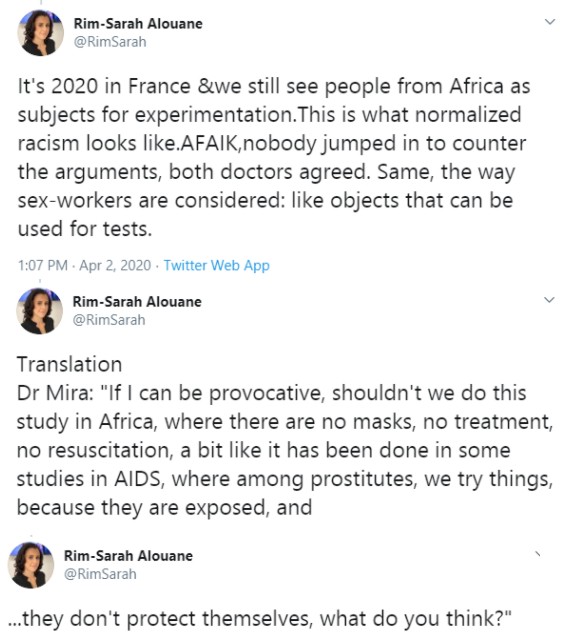Open the avatar on the Translation tweet
Image resolution: width=566 pixels, height=643 pixels.
tap(39, 311)
